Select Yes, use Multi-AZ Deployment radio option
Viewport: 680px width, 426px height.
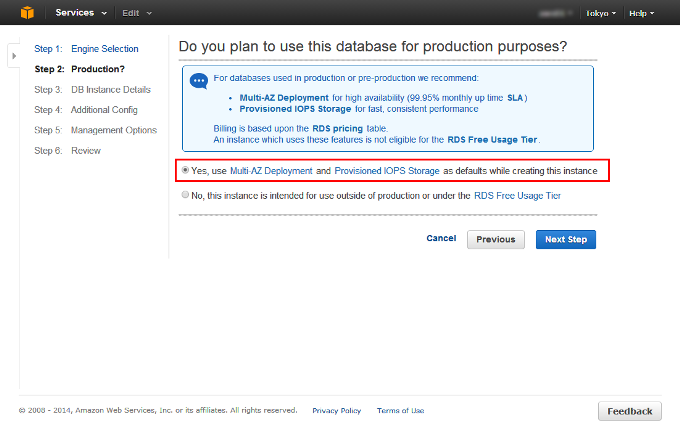[186, 171]
